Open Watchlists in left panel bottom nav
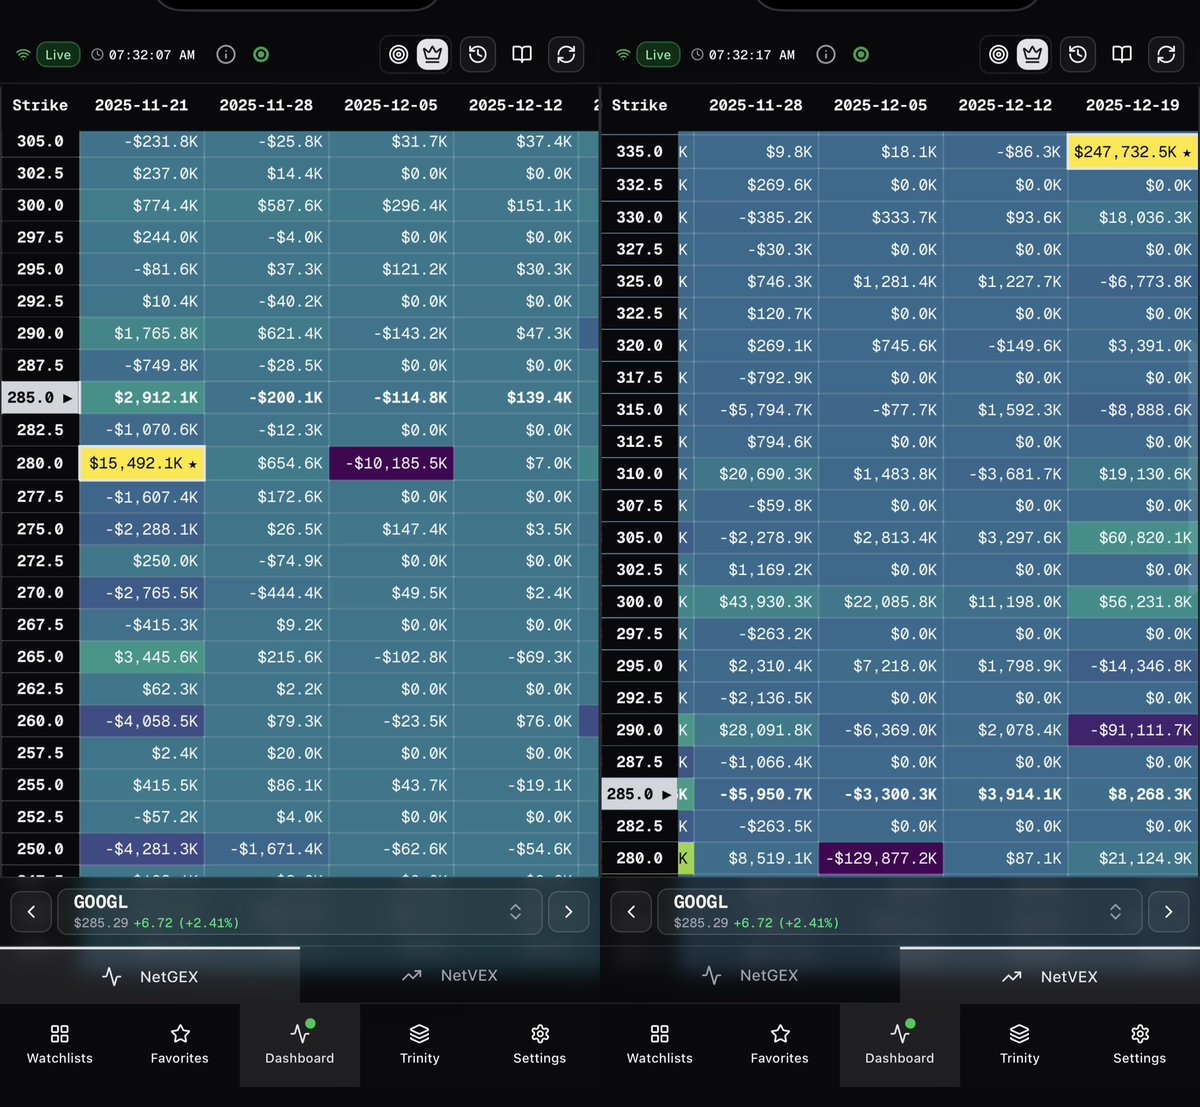 60,1045
